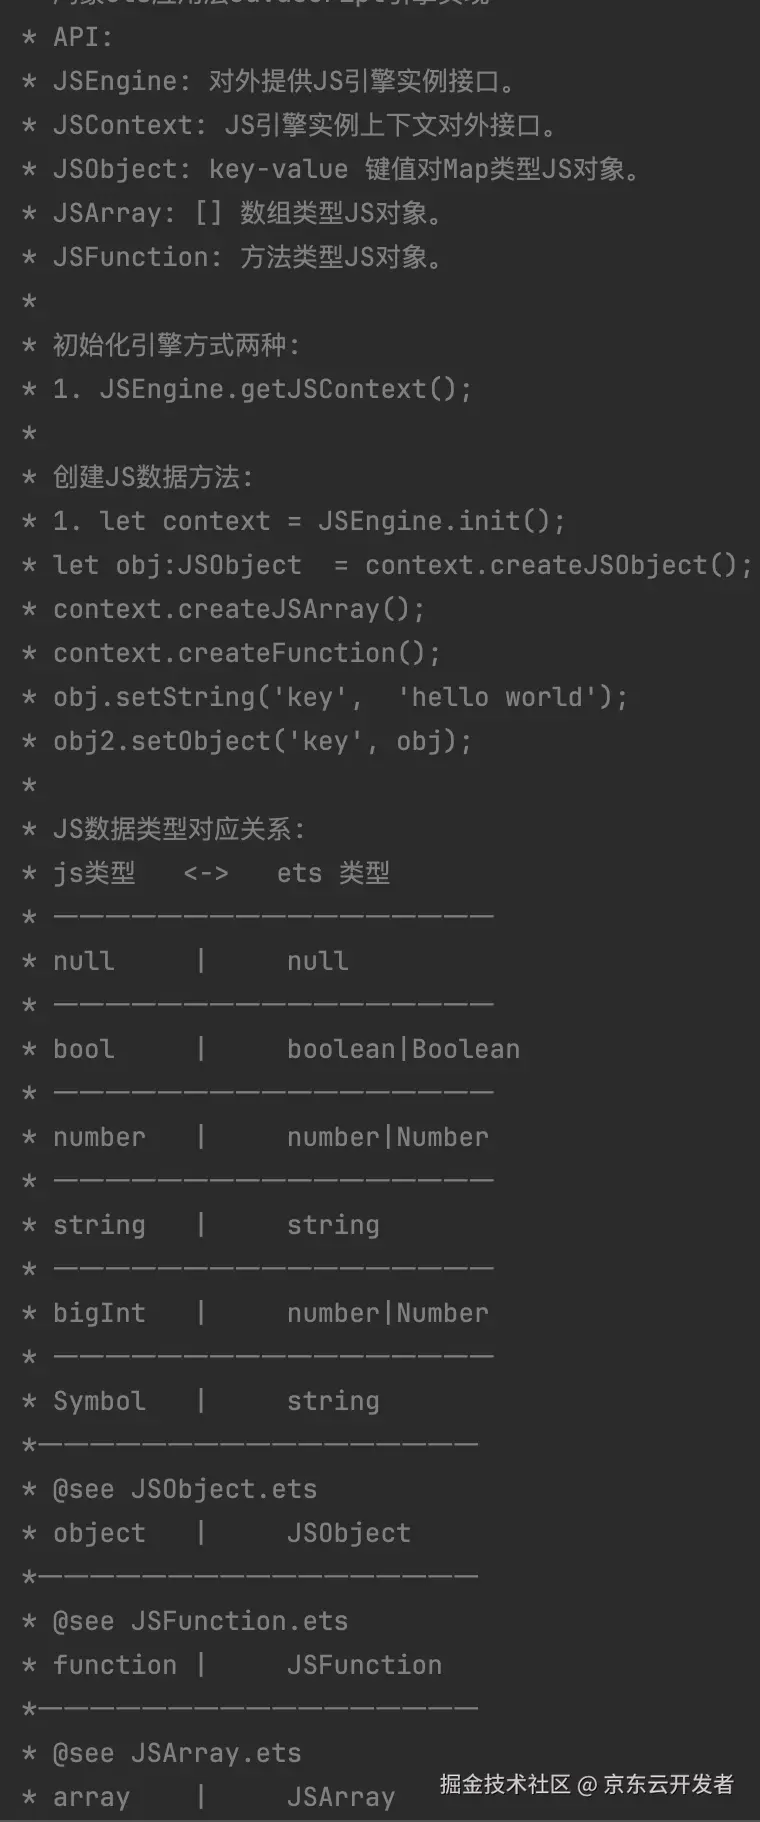Viewport: 760px width, 1822px height.
Task: Click the @see JSFunction.ets reference
Action: (x=200, y=1621)
